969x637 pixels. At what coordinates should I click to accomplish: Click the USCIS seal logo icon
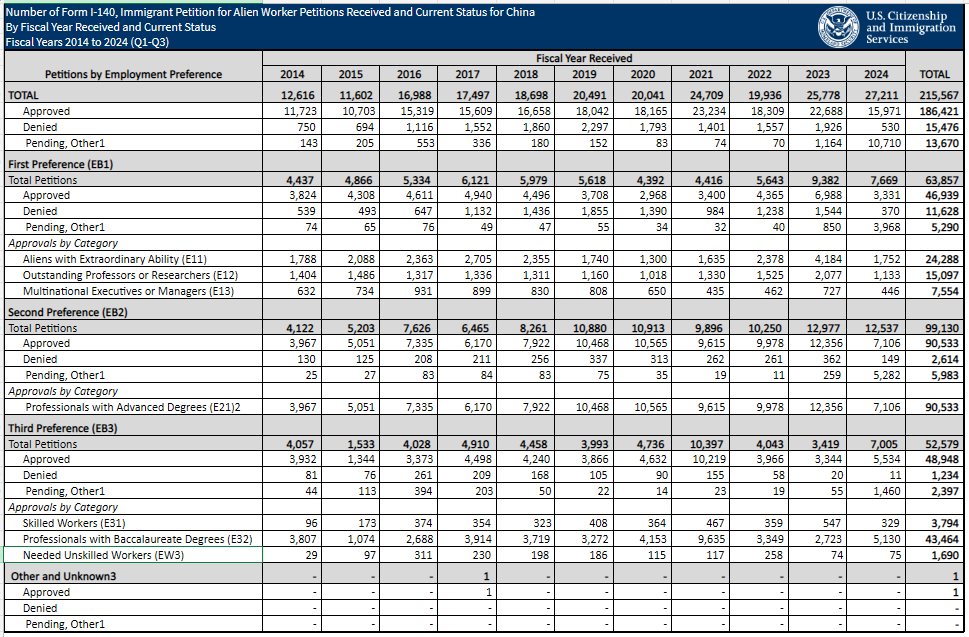pyautogui.click(x=839, y=27)
